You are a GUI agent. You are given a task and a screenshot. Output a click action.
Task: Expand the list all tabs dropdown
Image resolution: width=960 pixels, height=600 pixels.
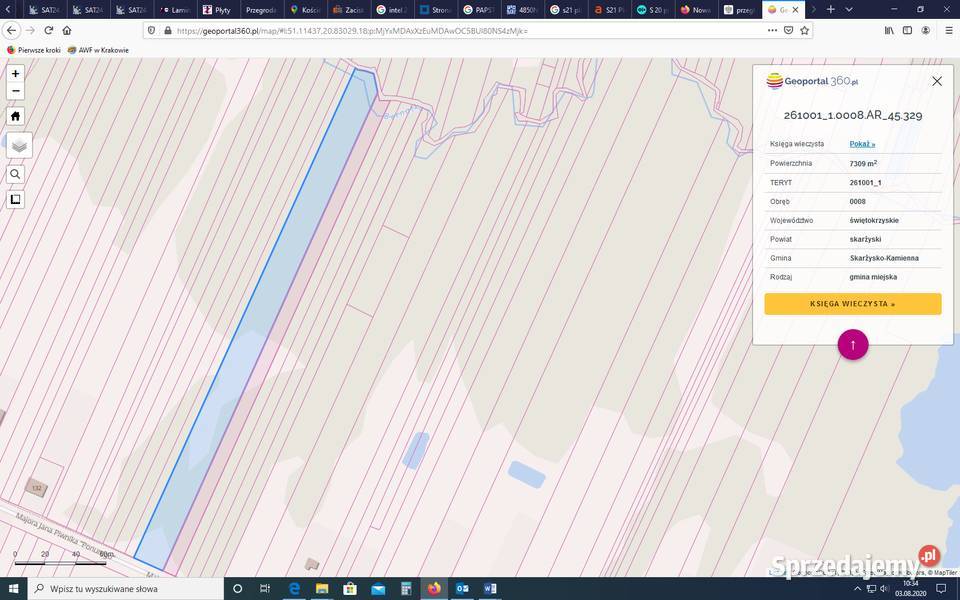click(x=849, y=9)
